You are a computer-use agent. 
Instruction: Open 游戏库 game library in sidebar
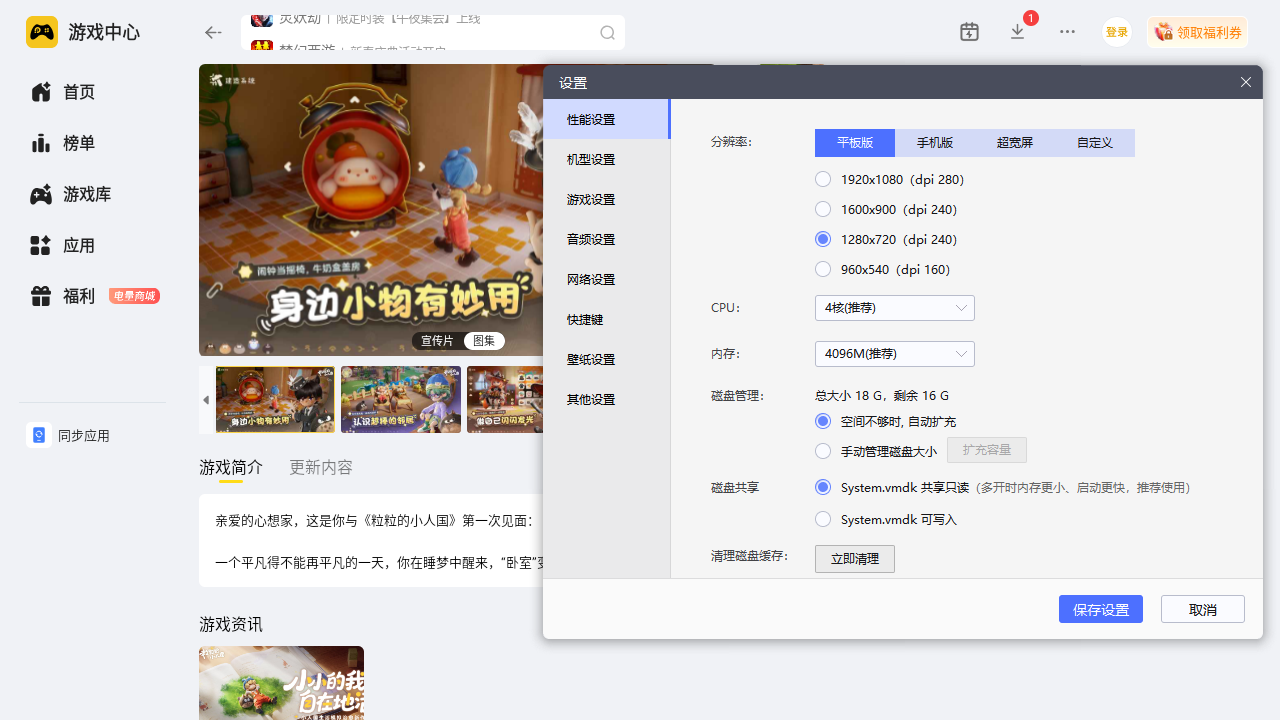click(86, 194)
